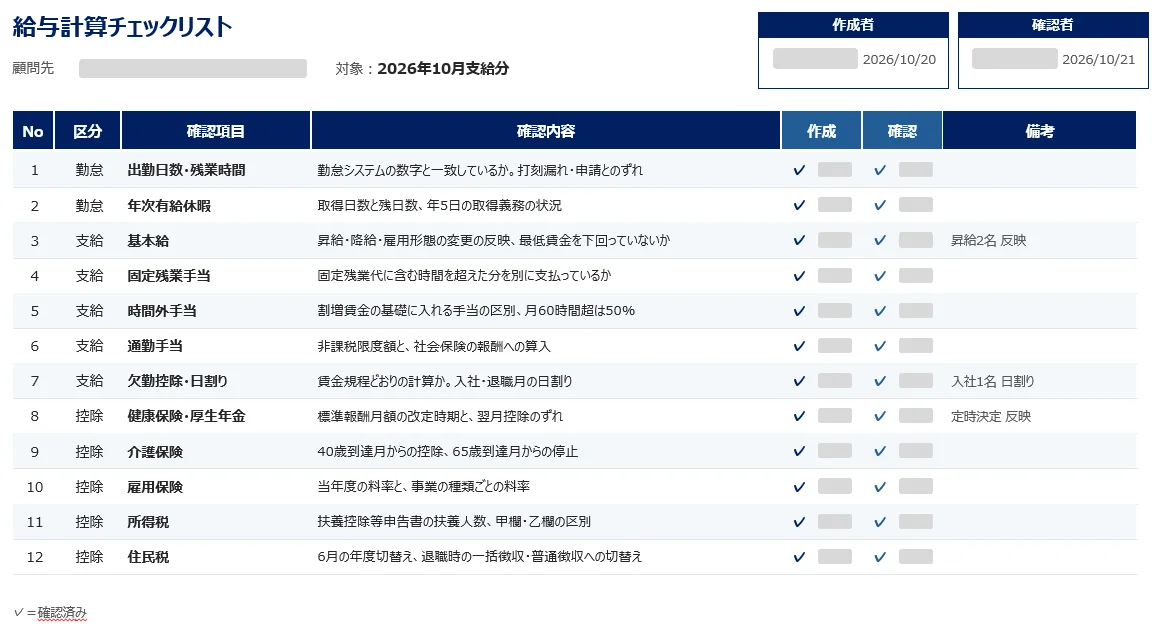
Task: Click 区分 cell 控除 in row 10
Action: (89, 487)
